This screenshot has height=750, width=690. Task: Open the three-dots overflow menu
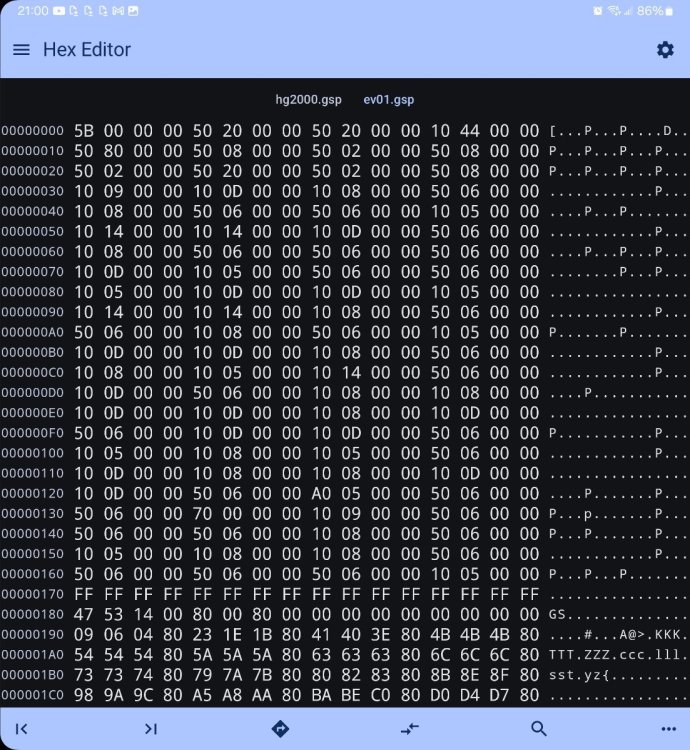(x=668, y=729)
